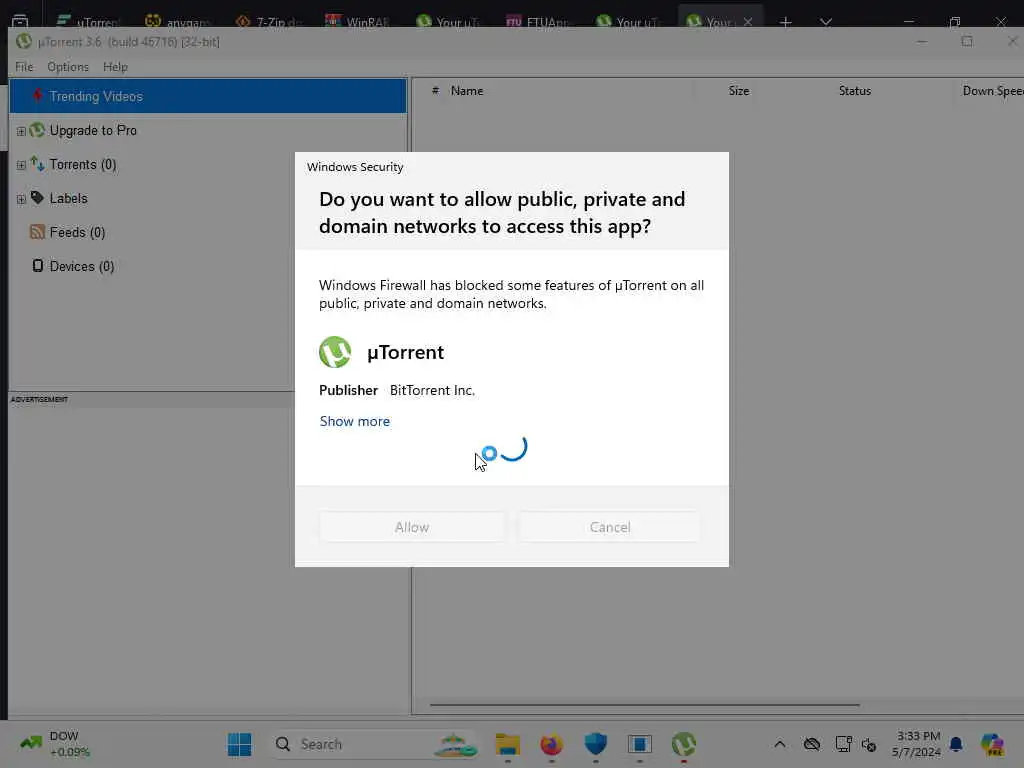Viewport: 1024px width, 768px height.
Task: Open the File menu in µTorrent
Action: click(x=24, y=67)
